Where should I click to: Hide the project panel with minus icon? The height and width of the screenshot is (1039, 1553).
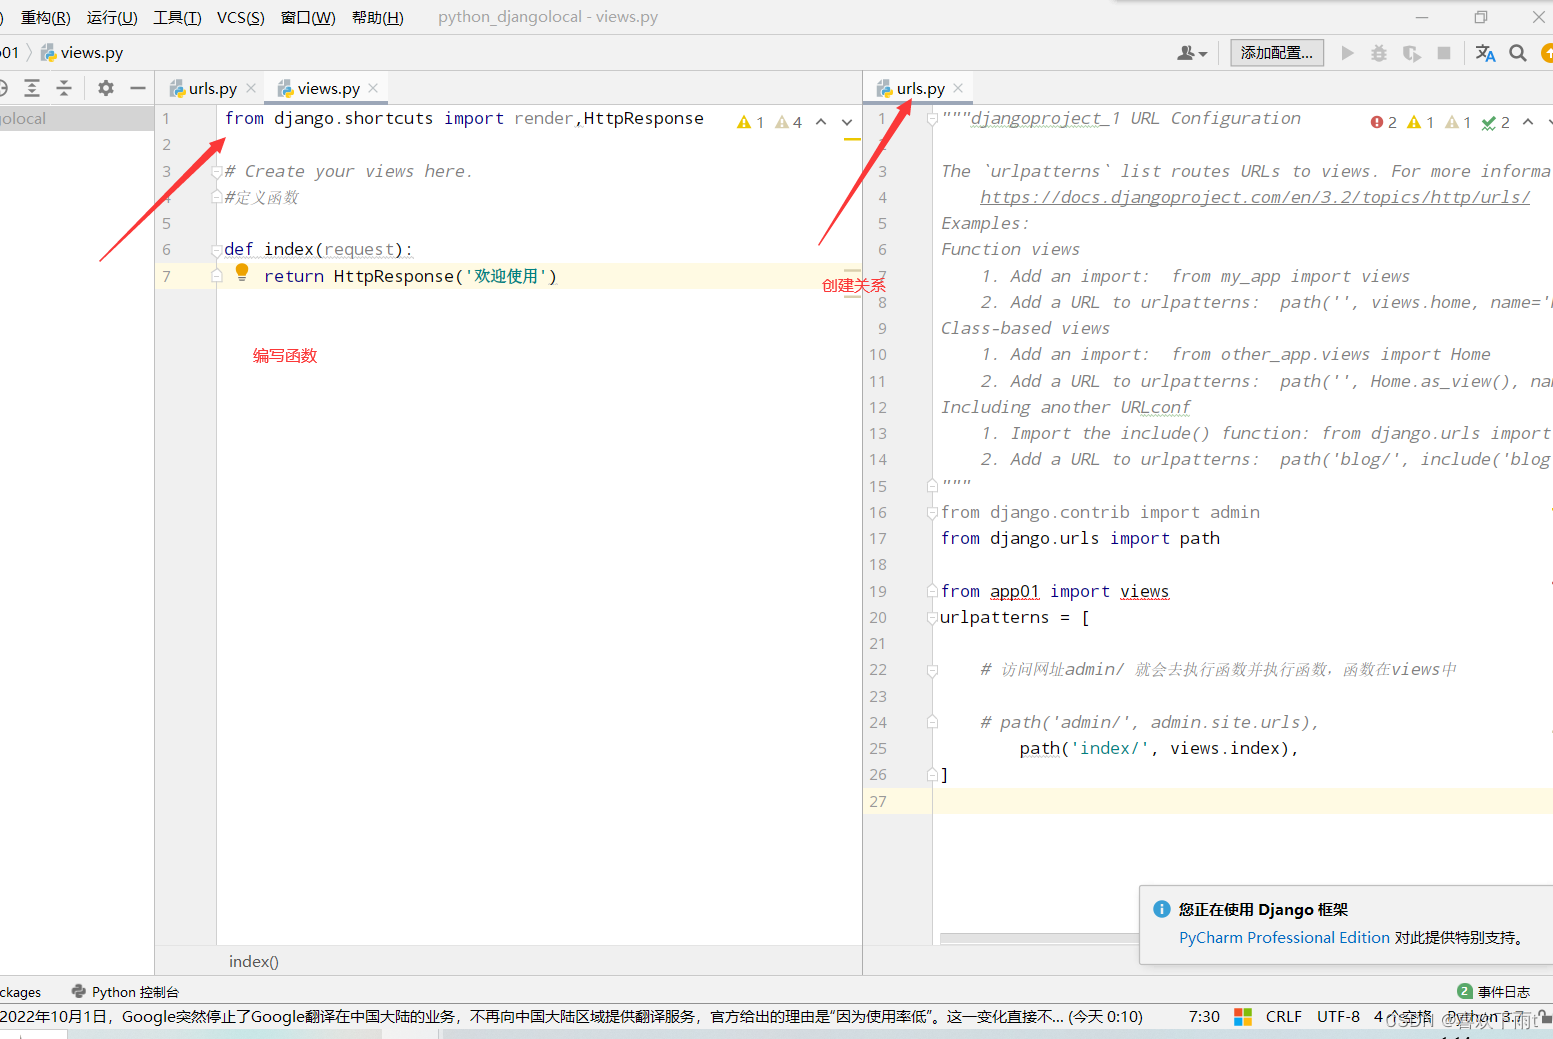click(138, 88)
